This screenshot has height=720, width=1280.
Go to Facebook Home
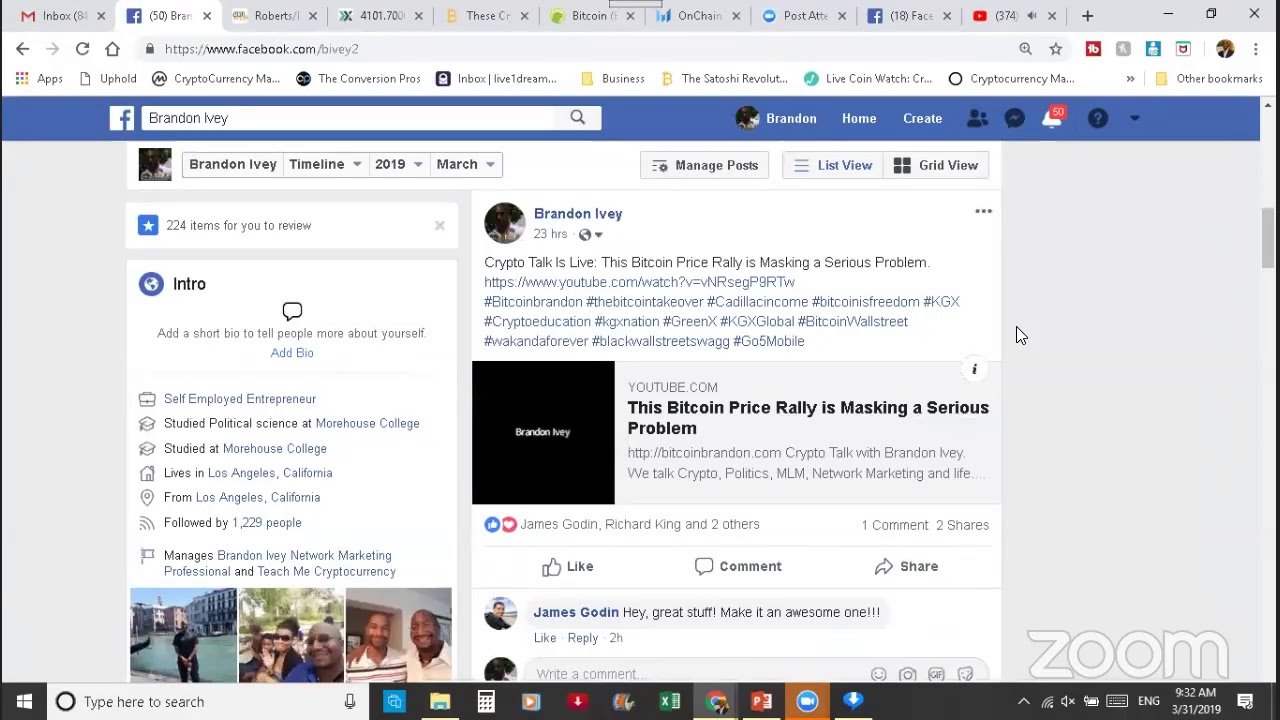point(859,118)
